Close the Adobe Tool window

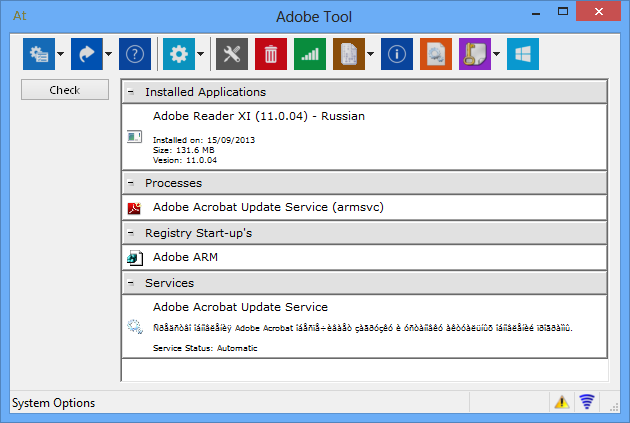tap(598, 11)
